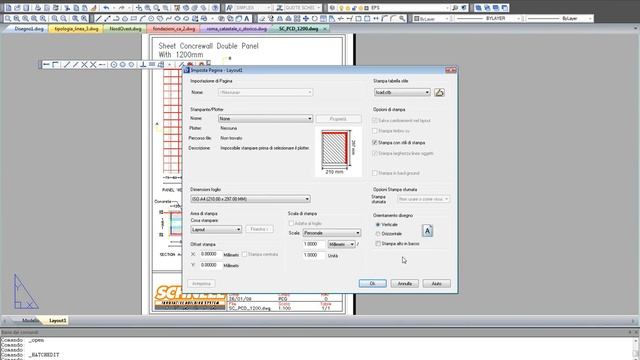The height and width of the screenshot is (360, 640).
Task: Open the BYLAYER linetype dropdown
Action: [x=488, y=18]
